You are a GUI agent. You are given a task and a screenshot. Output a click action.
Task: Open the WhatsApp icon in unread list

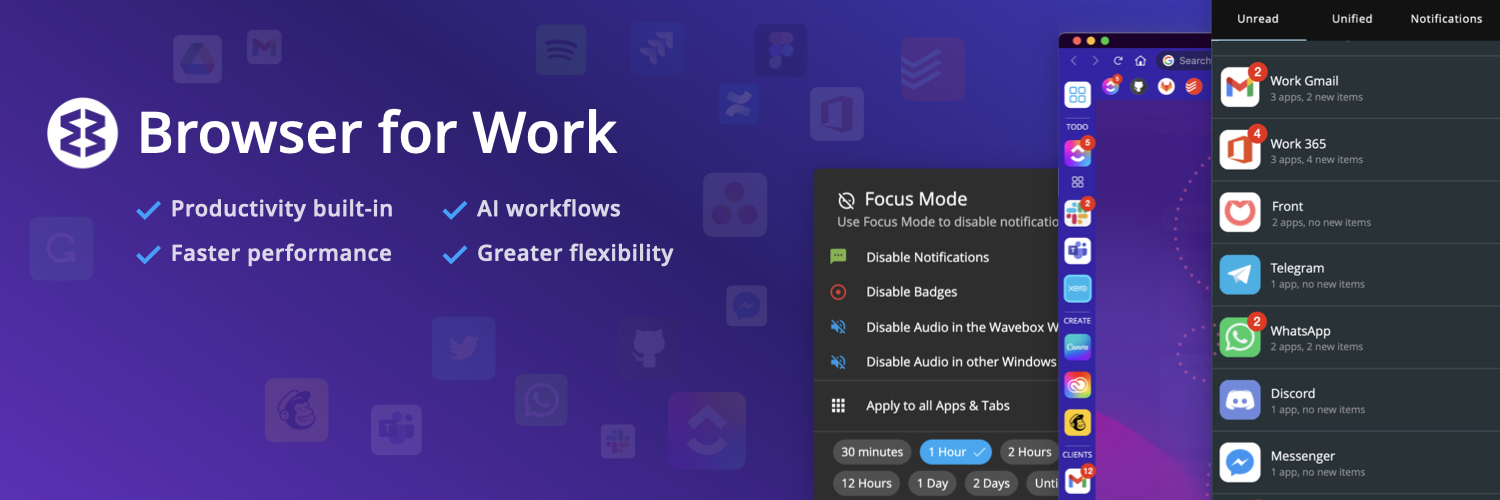pos(1240,337)
